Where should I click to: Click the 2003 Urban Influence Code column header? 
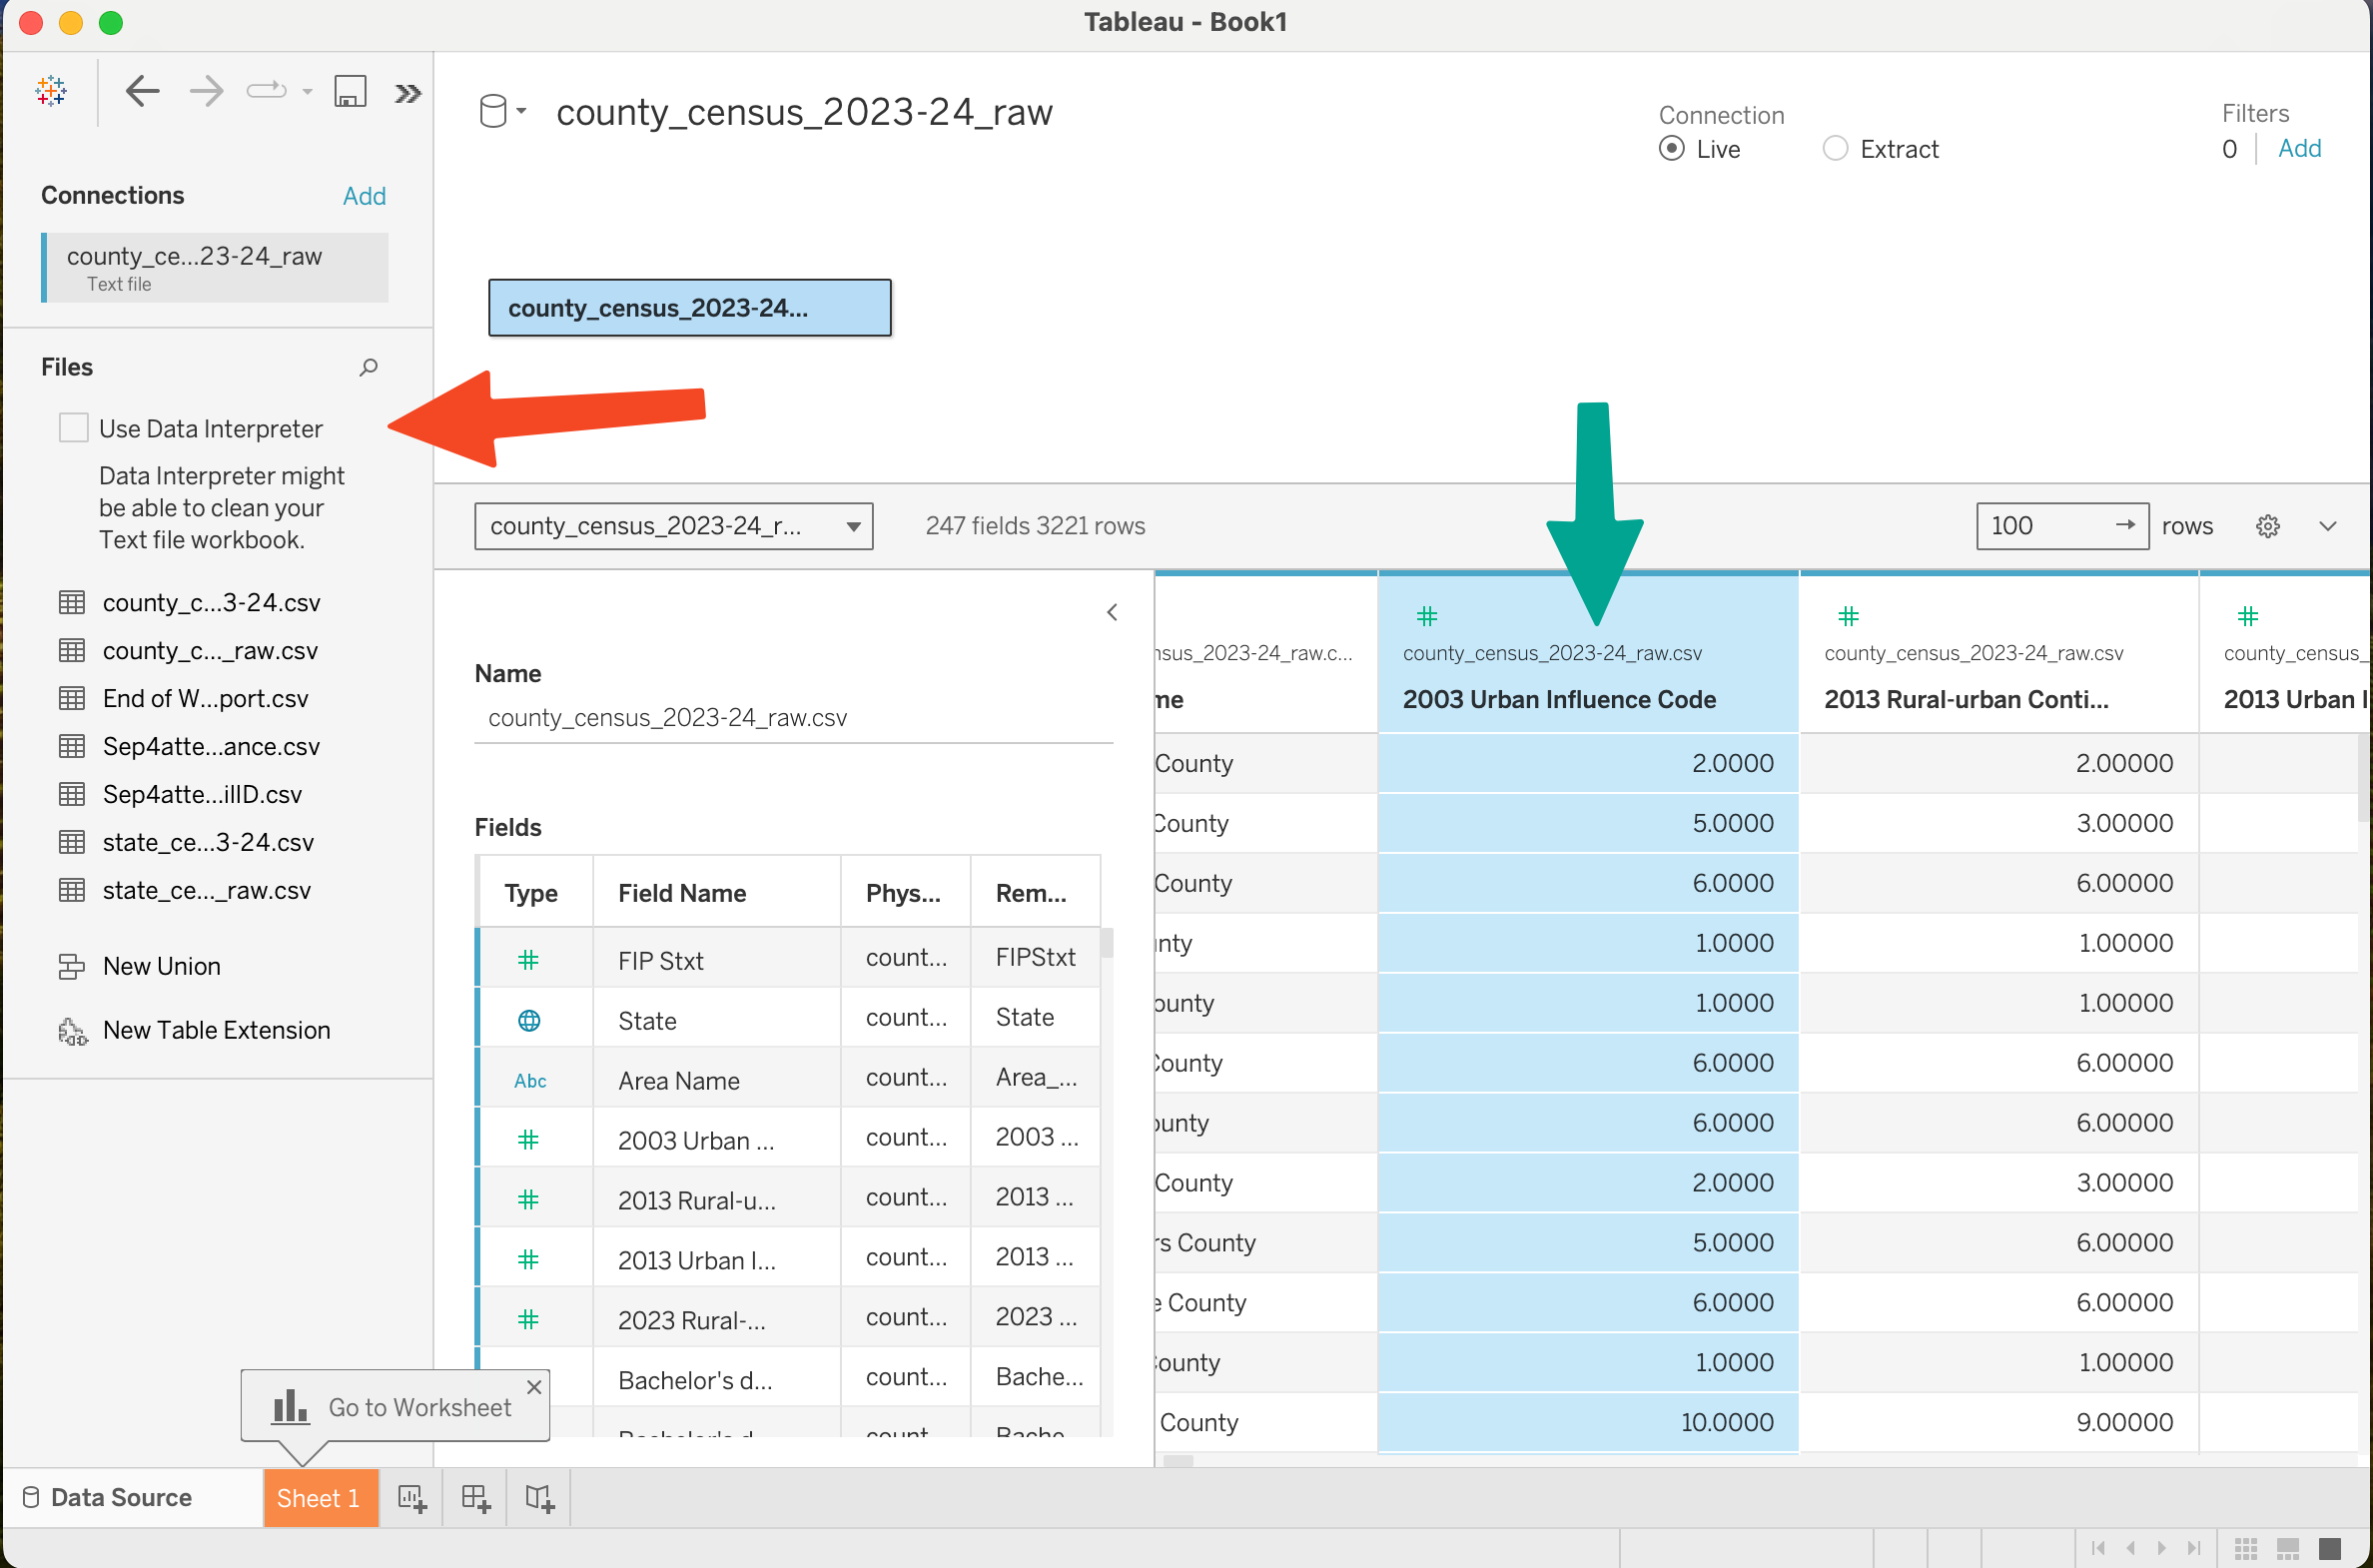tap(1588, 653)
